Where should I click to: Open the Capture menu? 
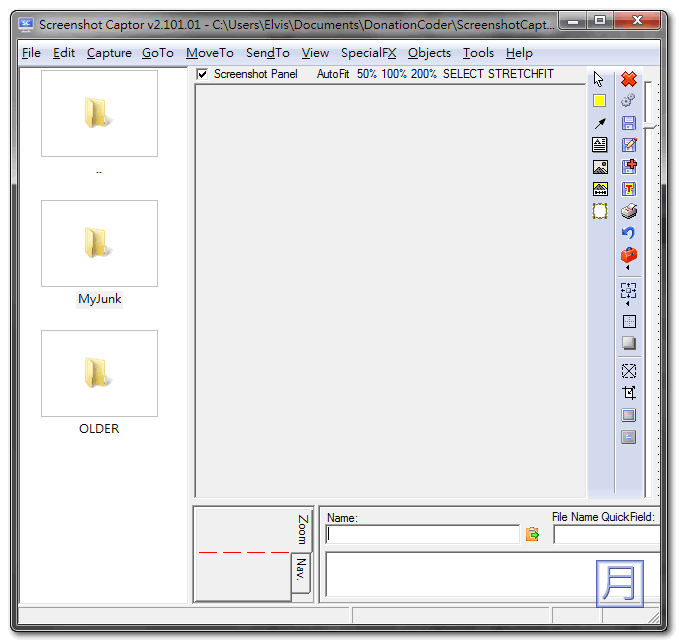click(109, 53)
